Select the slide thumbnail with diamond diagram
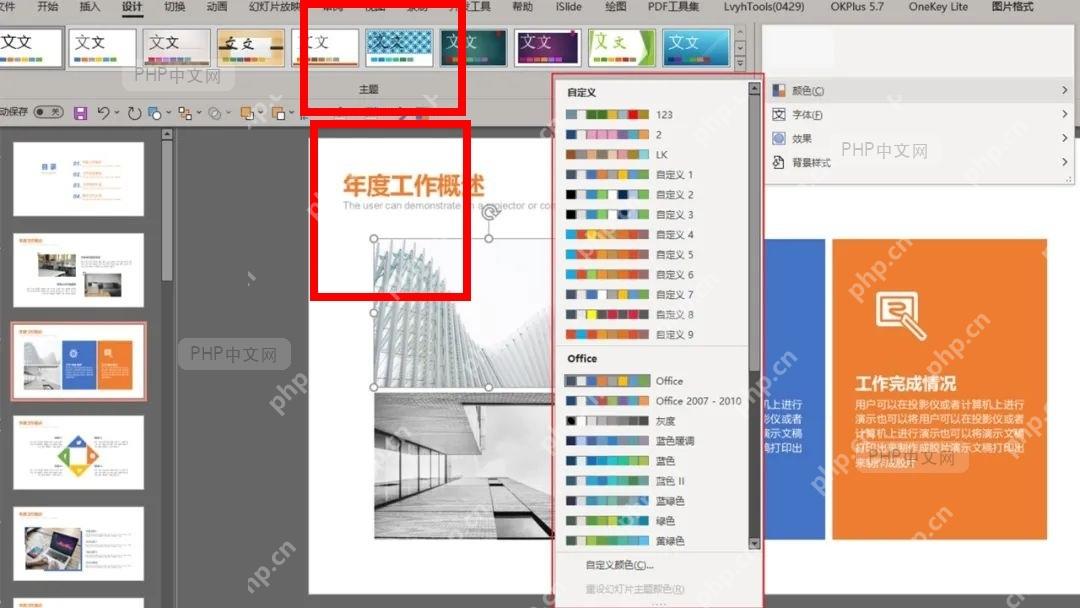The width and height of the screenshot is (1080, 608). [x=79, y=452]
